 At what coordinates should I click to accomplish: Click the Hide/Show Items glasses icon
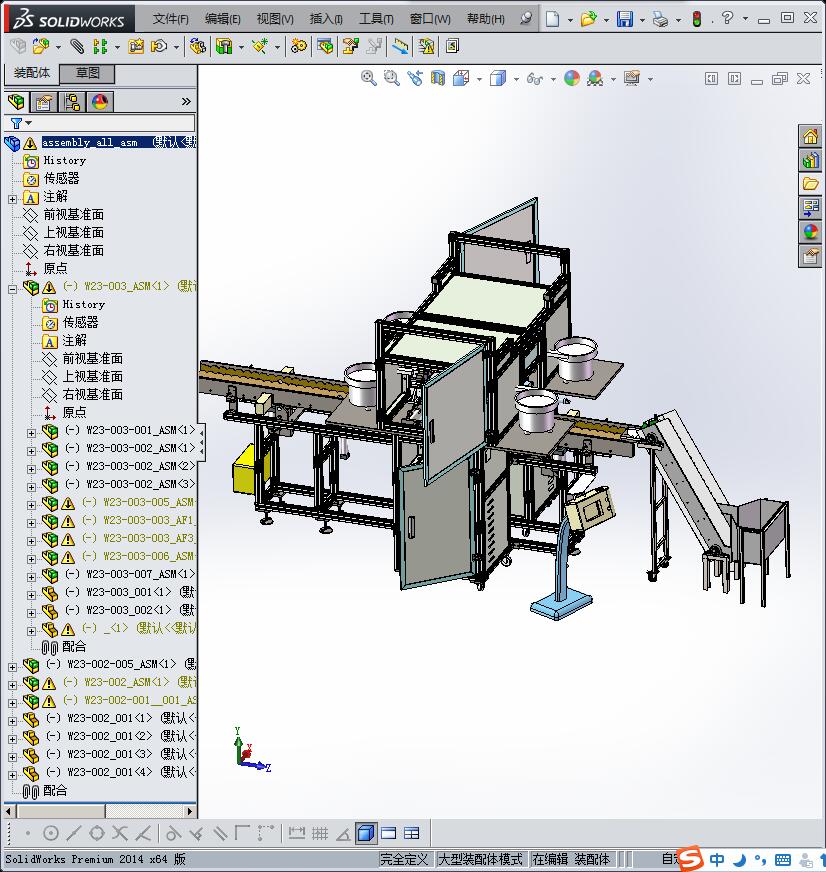[535, 78]
